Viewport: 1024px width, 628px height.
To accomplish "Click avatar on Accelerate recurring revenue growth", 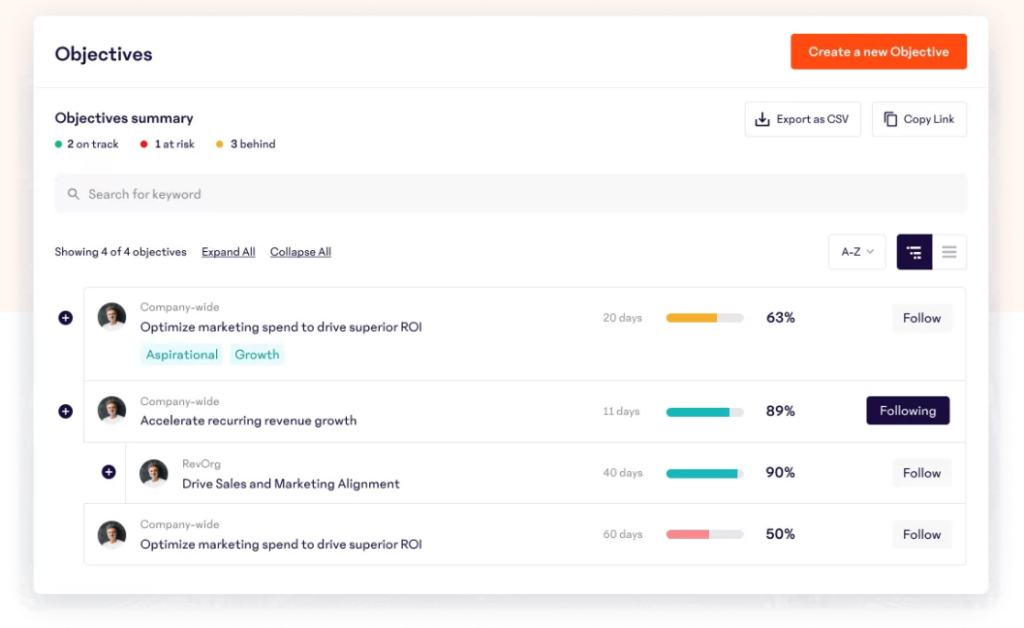I will tap(112, 411).
